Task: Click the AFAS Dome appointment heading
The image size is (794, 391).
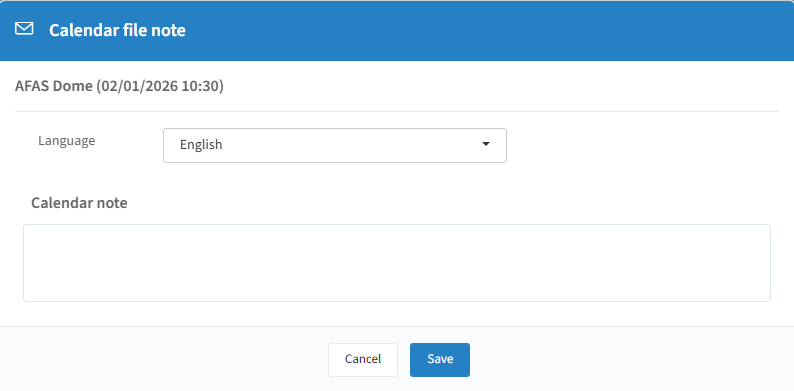Action: pyautogui.click(x=120, y=86)
